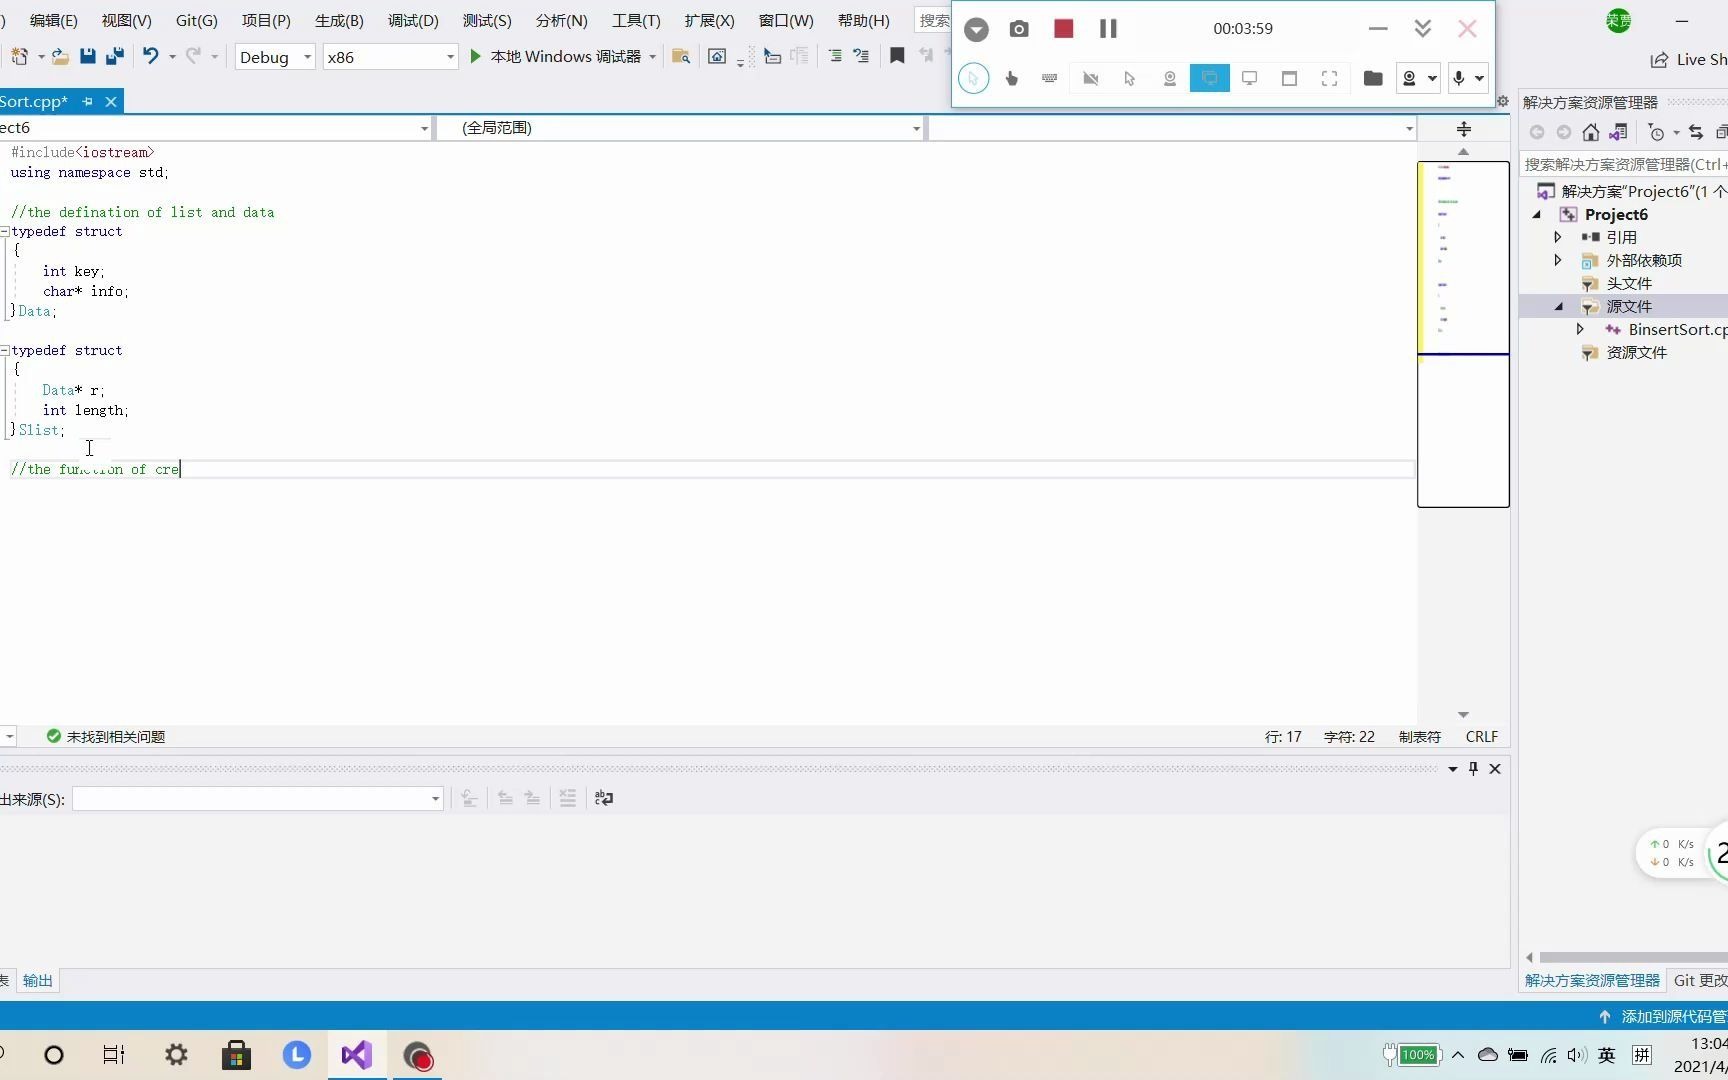Uncomment selected lines via toolbar icon

861,57
